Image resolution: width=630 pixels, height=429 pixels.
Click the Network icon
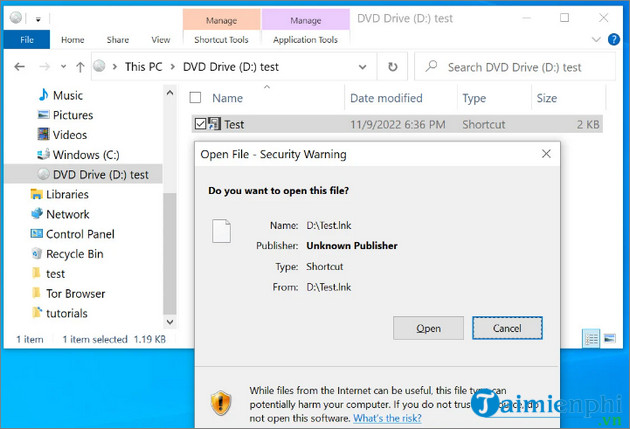(x=37, y=213)
